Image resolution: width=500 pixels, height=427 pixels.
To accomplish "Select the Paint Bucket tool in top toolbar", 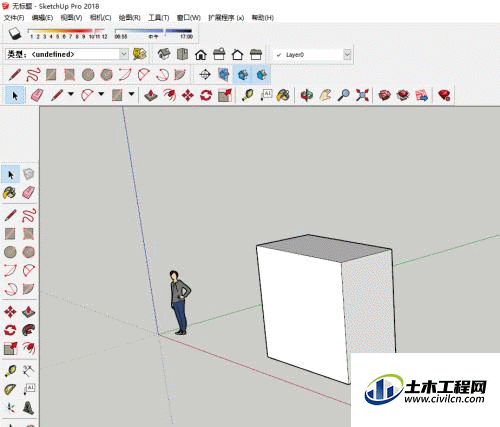I will click(x=283, y=95).
